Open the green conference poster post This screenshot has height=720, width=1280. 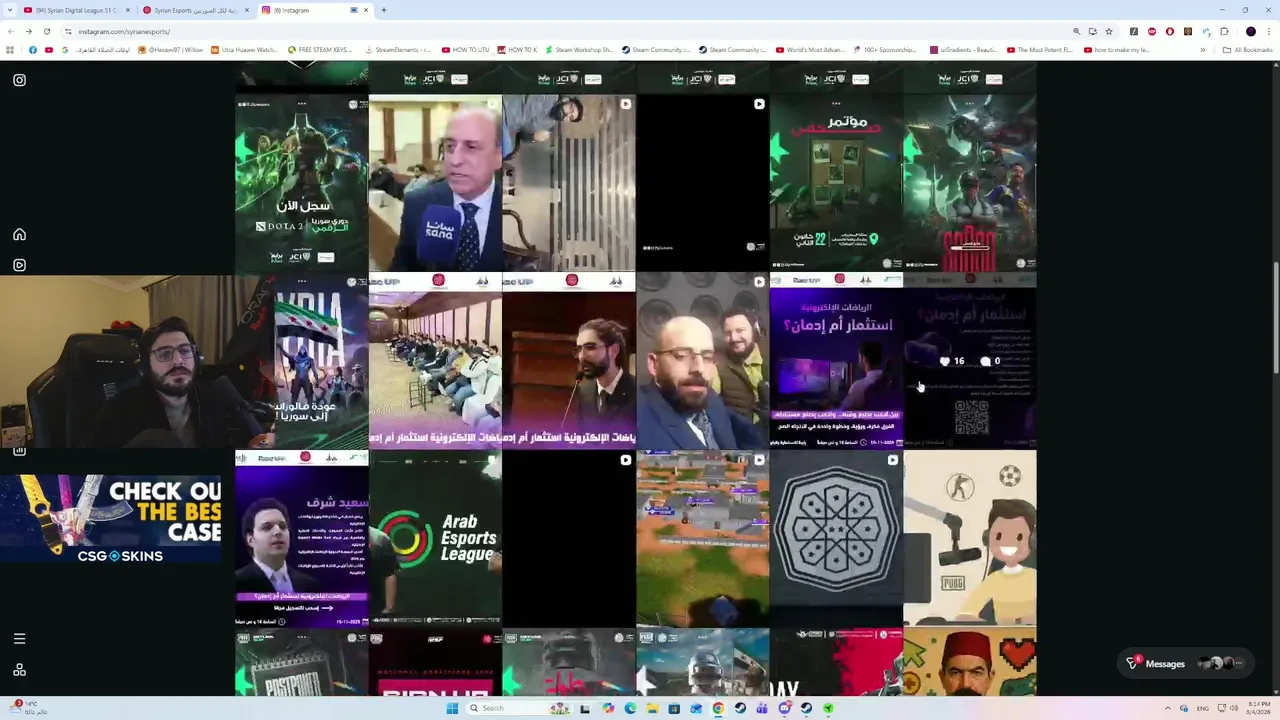coord(836,183)
